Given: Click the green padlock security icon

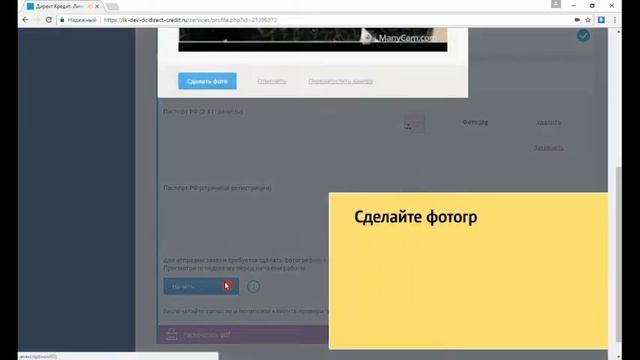Looking at the screenshot, I should point(62,20).
